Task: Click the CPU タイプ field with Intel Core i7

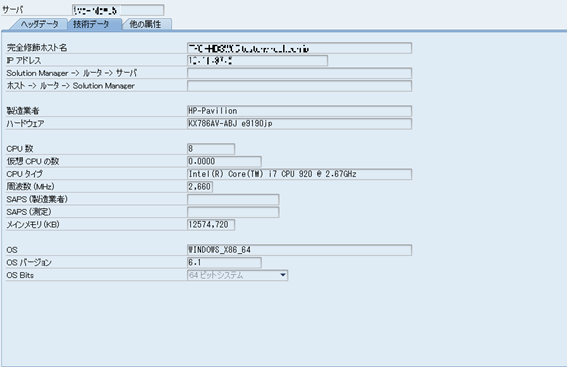Action: pos(299,174)
